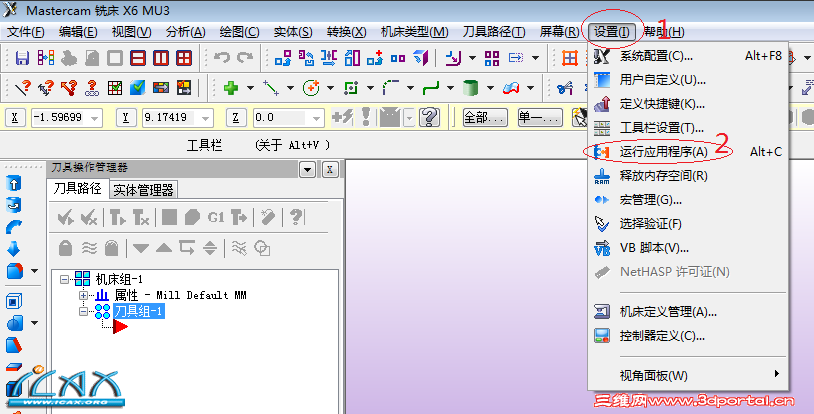Click the green cylinder solid icon

click(x=470, y=88)
